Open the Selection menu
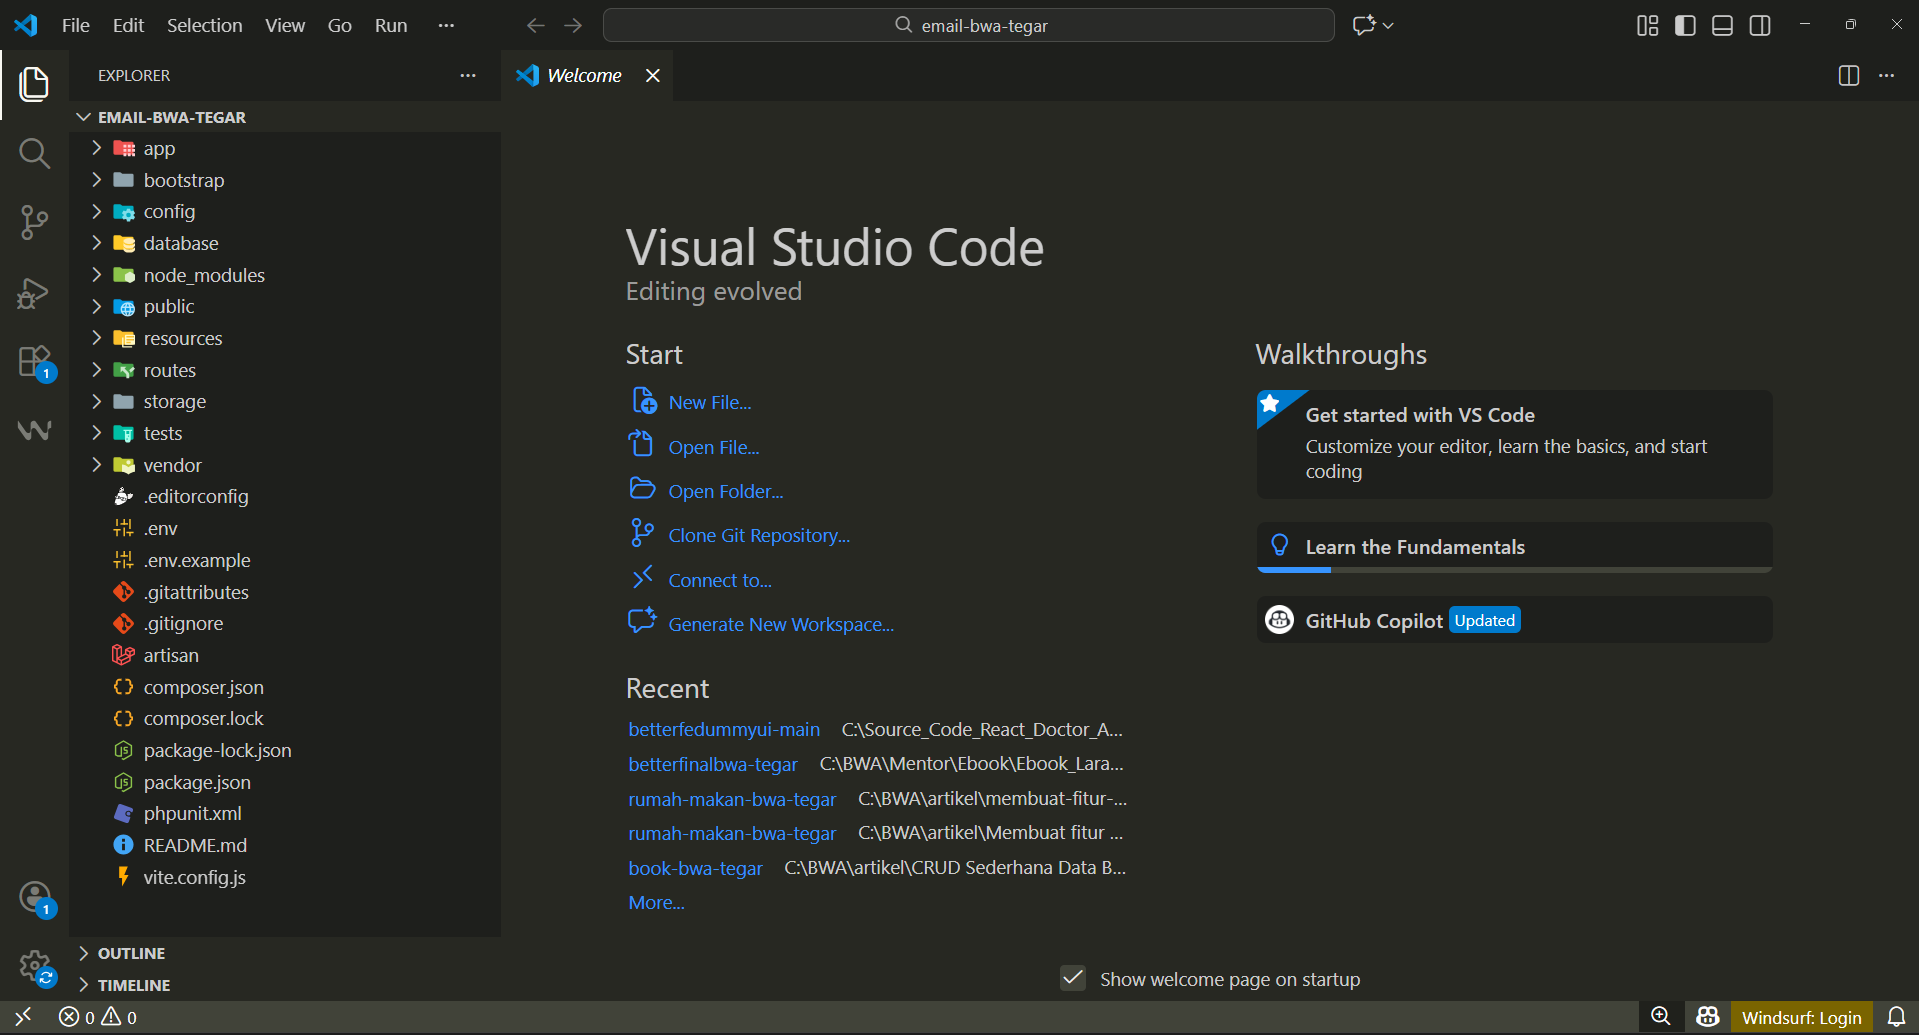The width and height of the screenshot is (1919, 1035). coord(204,25)
